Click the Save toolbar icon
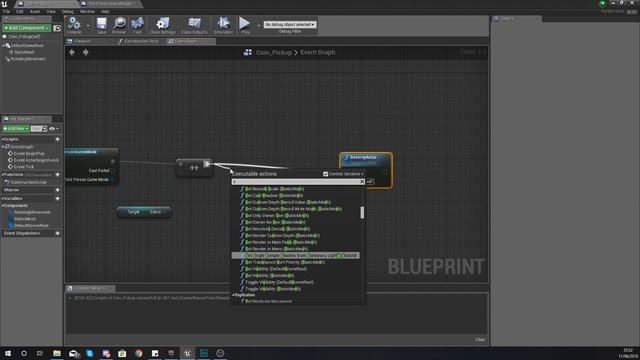Viewport: 640px width, 360px height. 101,25
